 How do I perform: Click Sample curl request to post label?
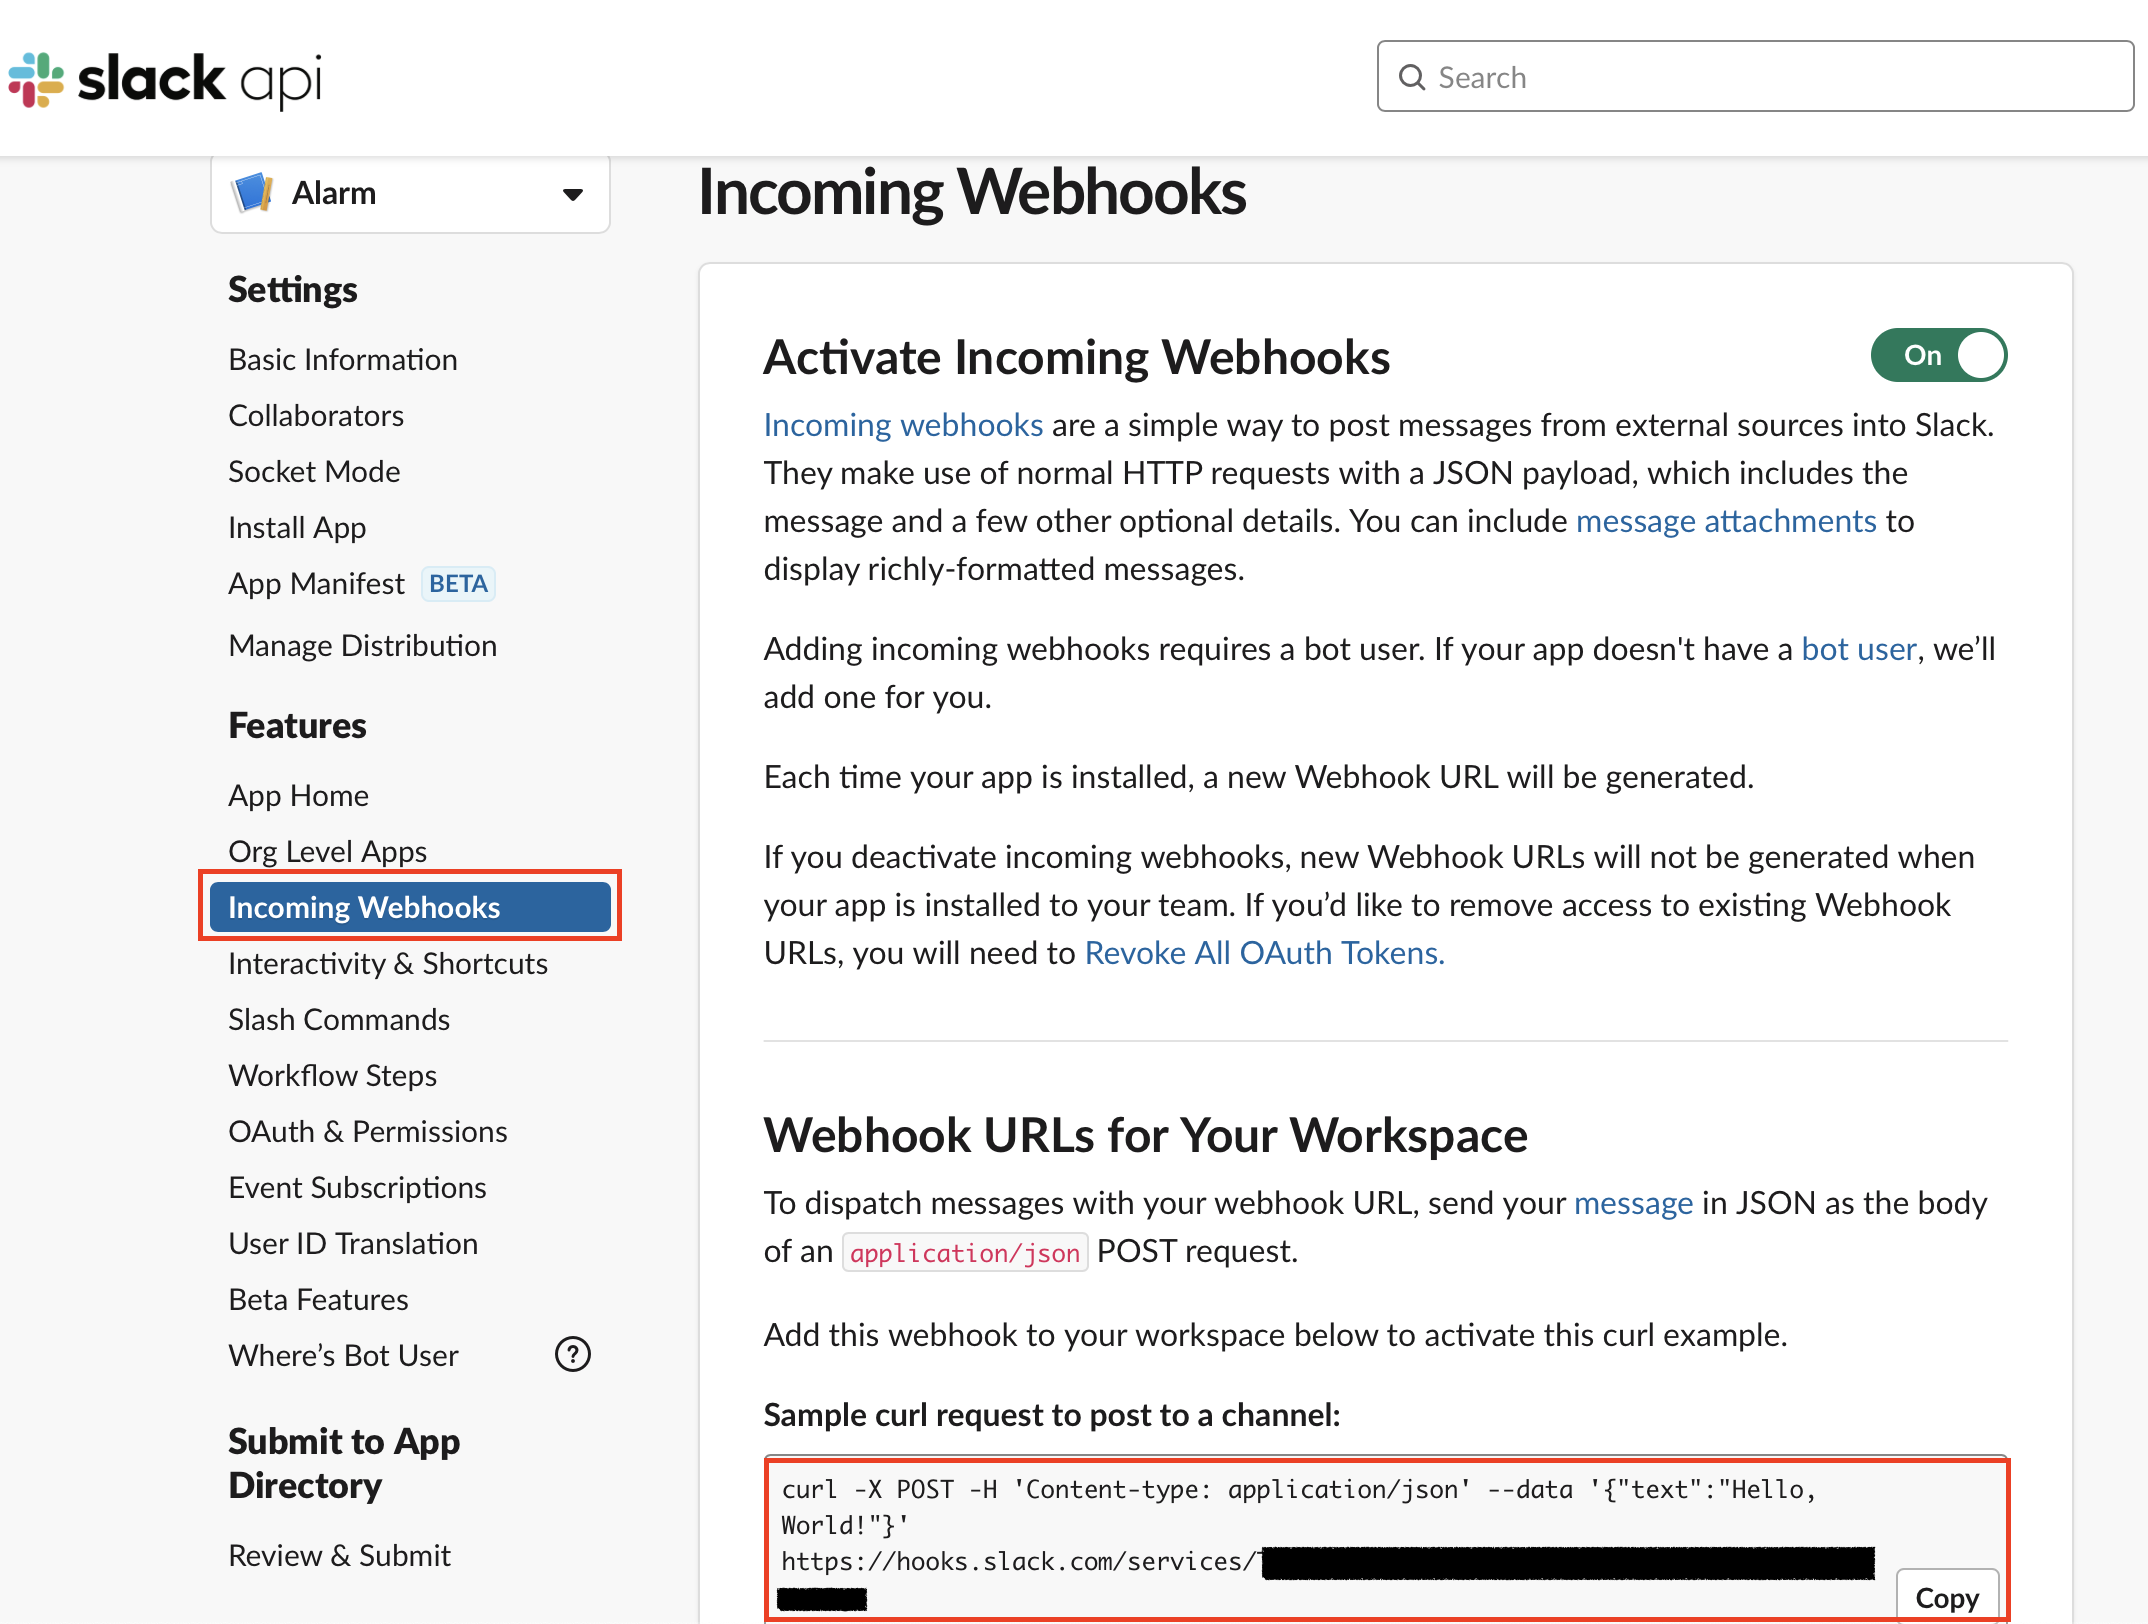tap(1052, 1415)
